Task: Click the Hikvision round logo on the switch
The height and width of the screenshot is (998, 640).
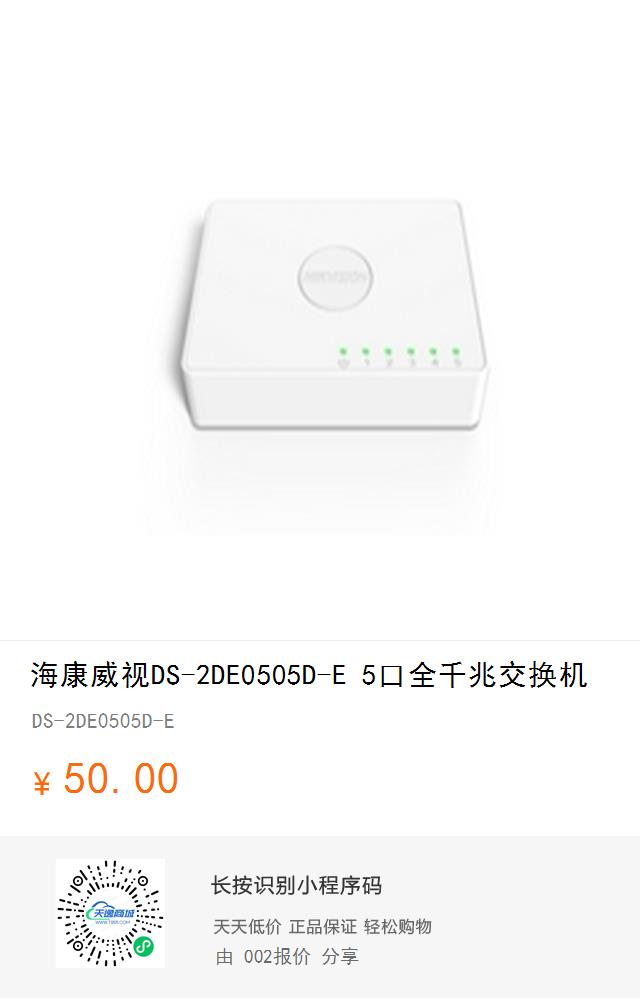Action: click(335, 278)
